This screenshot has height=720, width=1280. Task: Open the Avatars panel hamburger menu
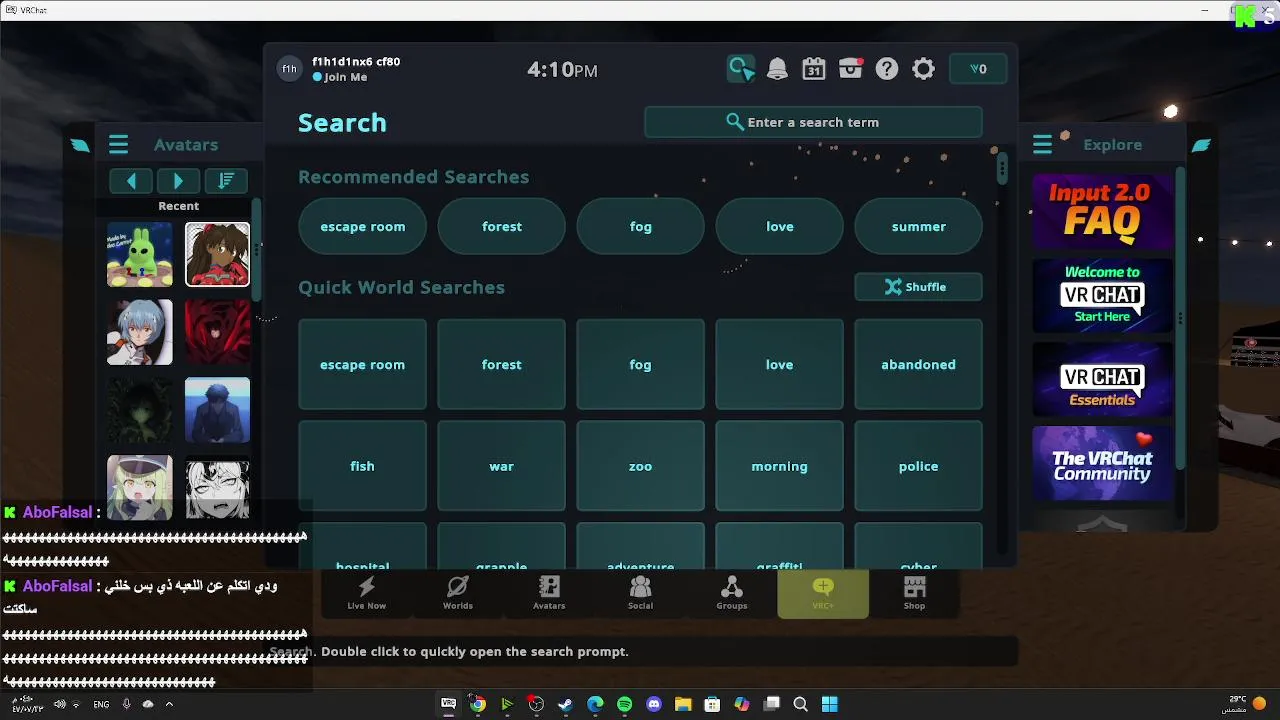click(x=118, y=145)
